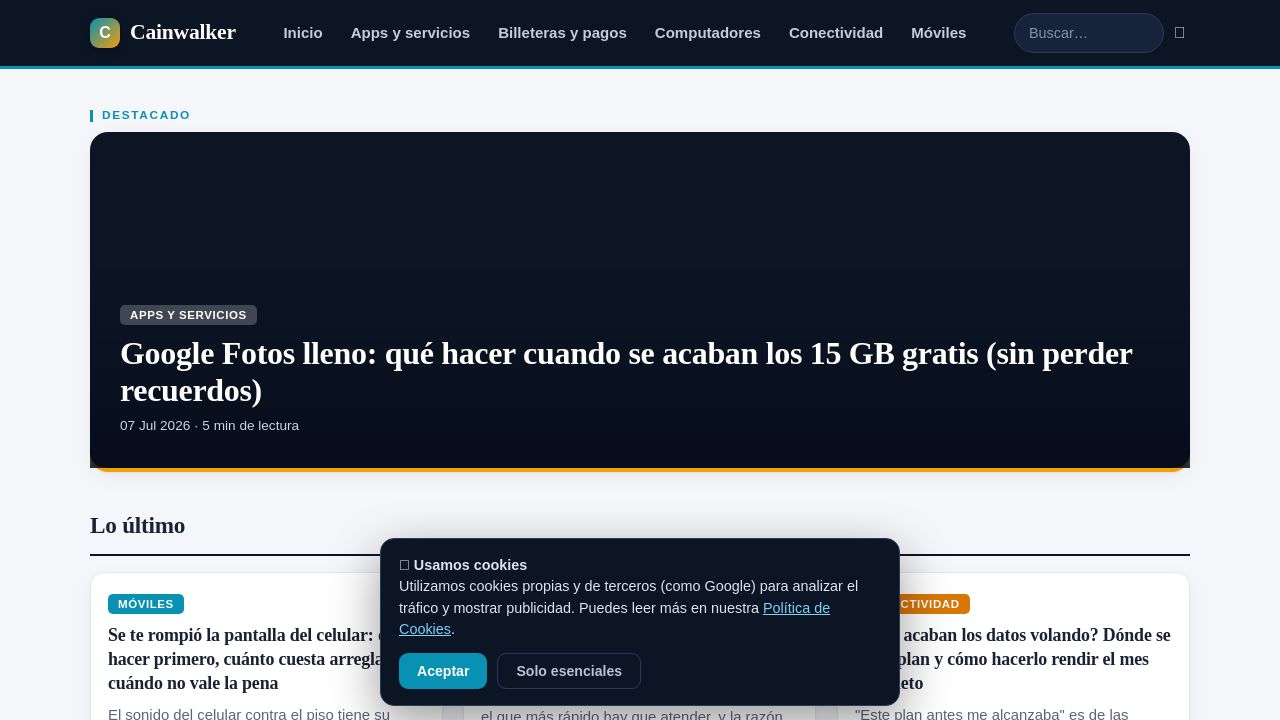Click the "El sonido del celular" excerpt text

(249, 713)
